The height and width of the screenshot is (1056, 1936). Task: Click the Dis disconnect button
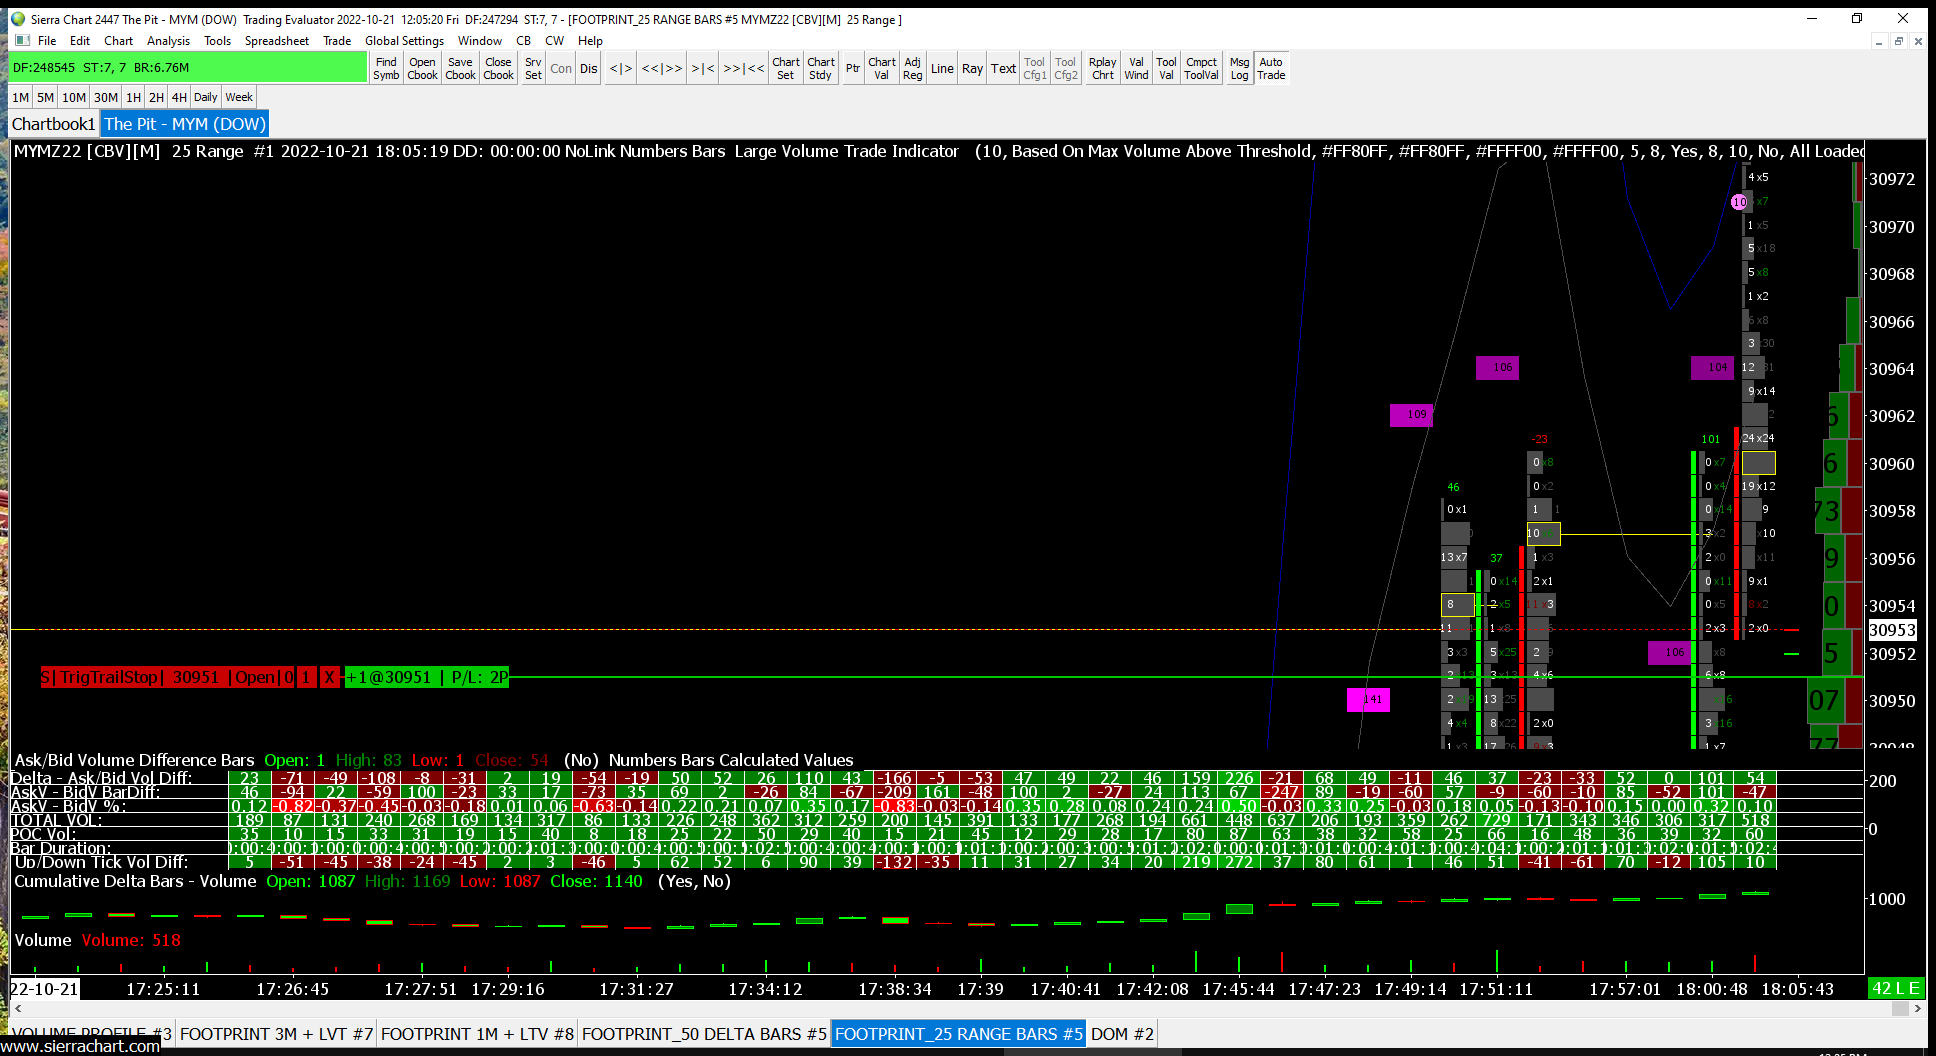tap(588, 68)
